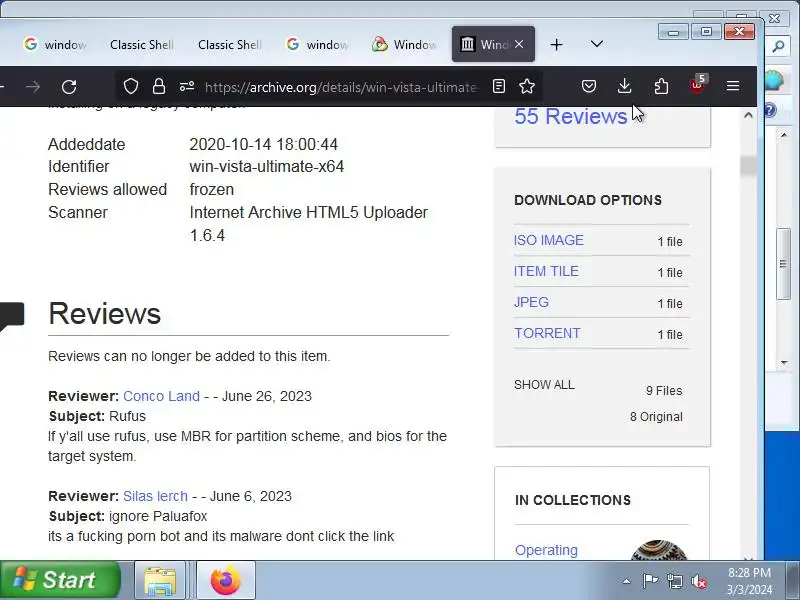This screenshot has width=800, height=600.
Task: Switch to the second Classic Shell tab
Action: 230,44
